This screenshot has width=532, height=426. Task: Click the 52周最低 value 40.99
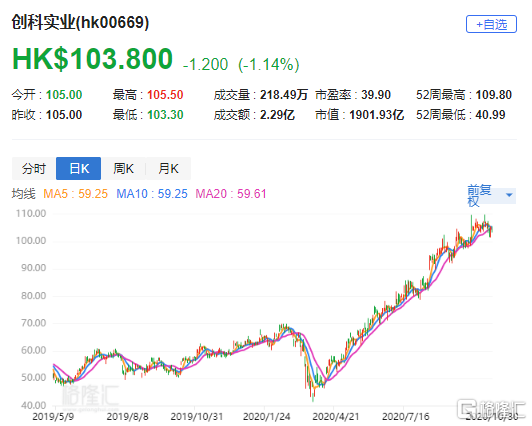coord(490,115)
